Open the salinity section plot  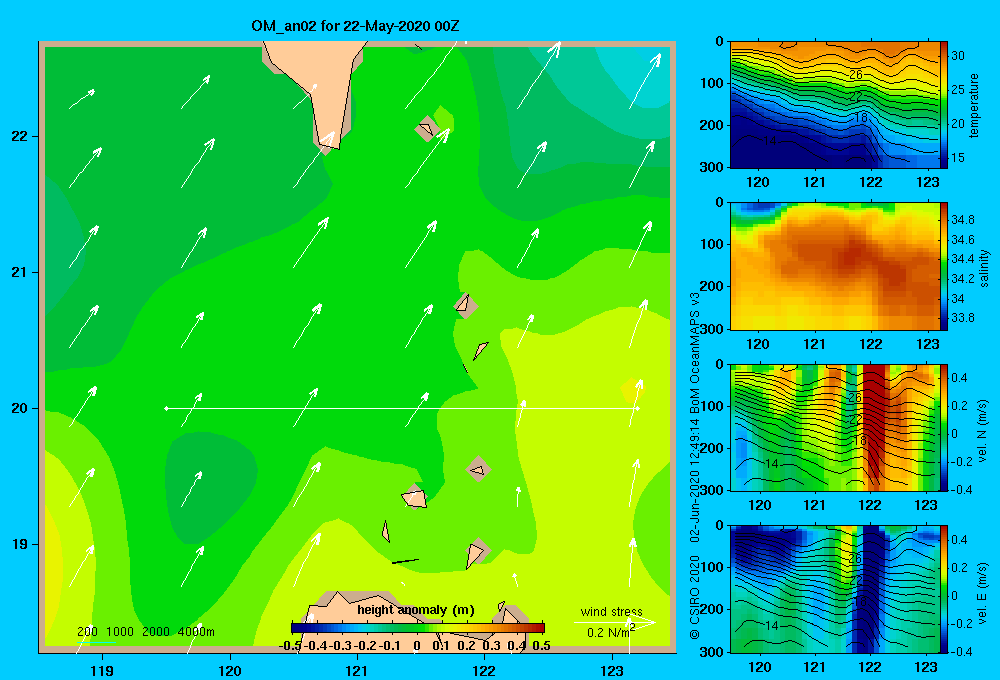[835, 266]
